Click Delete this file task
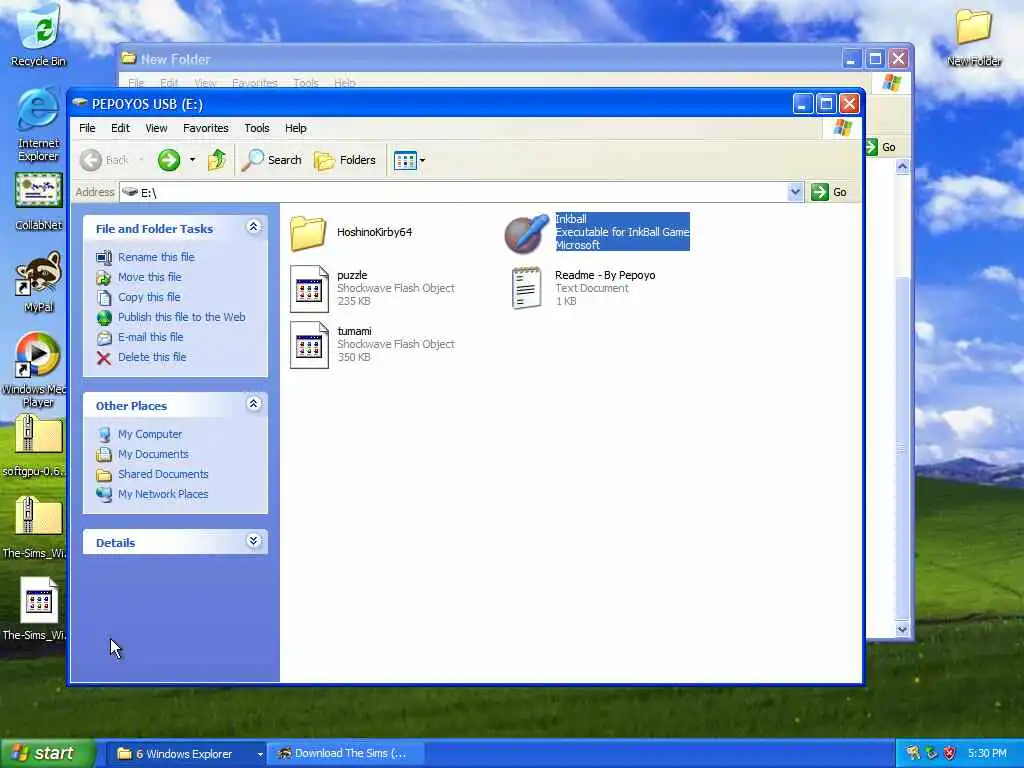 [152, 357]
